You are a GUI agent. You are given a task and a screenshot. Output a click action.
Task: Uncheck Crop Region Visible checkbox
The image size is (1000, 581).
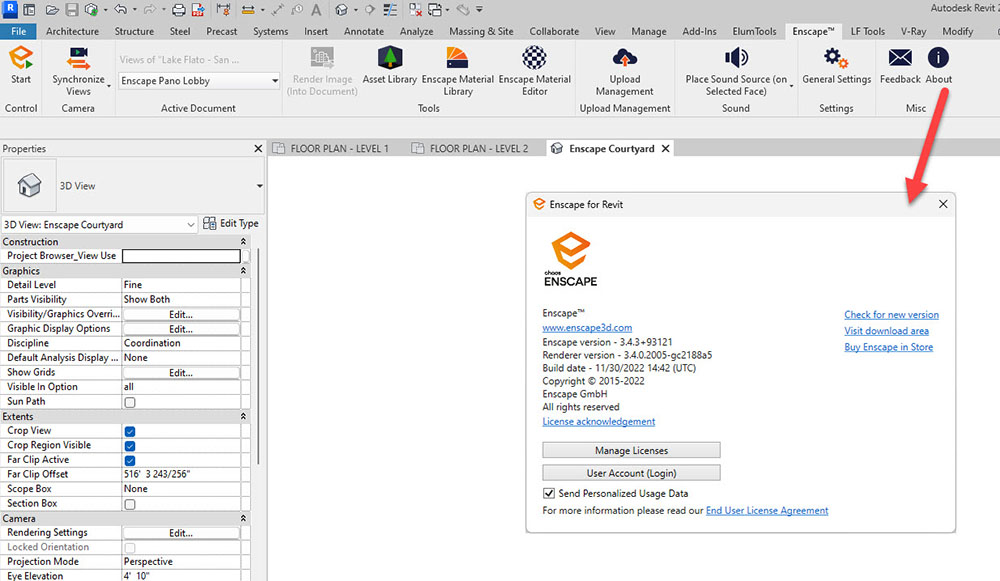click(130, 446)
